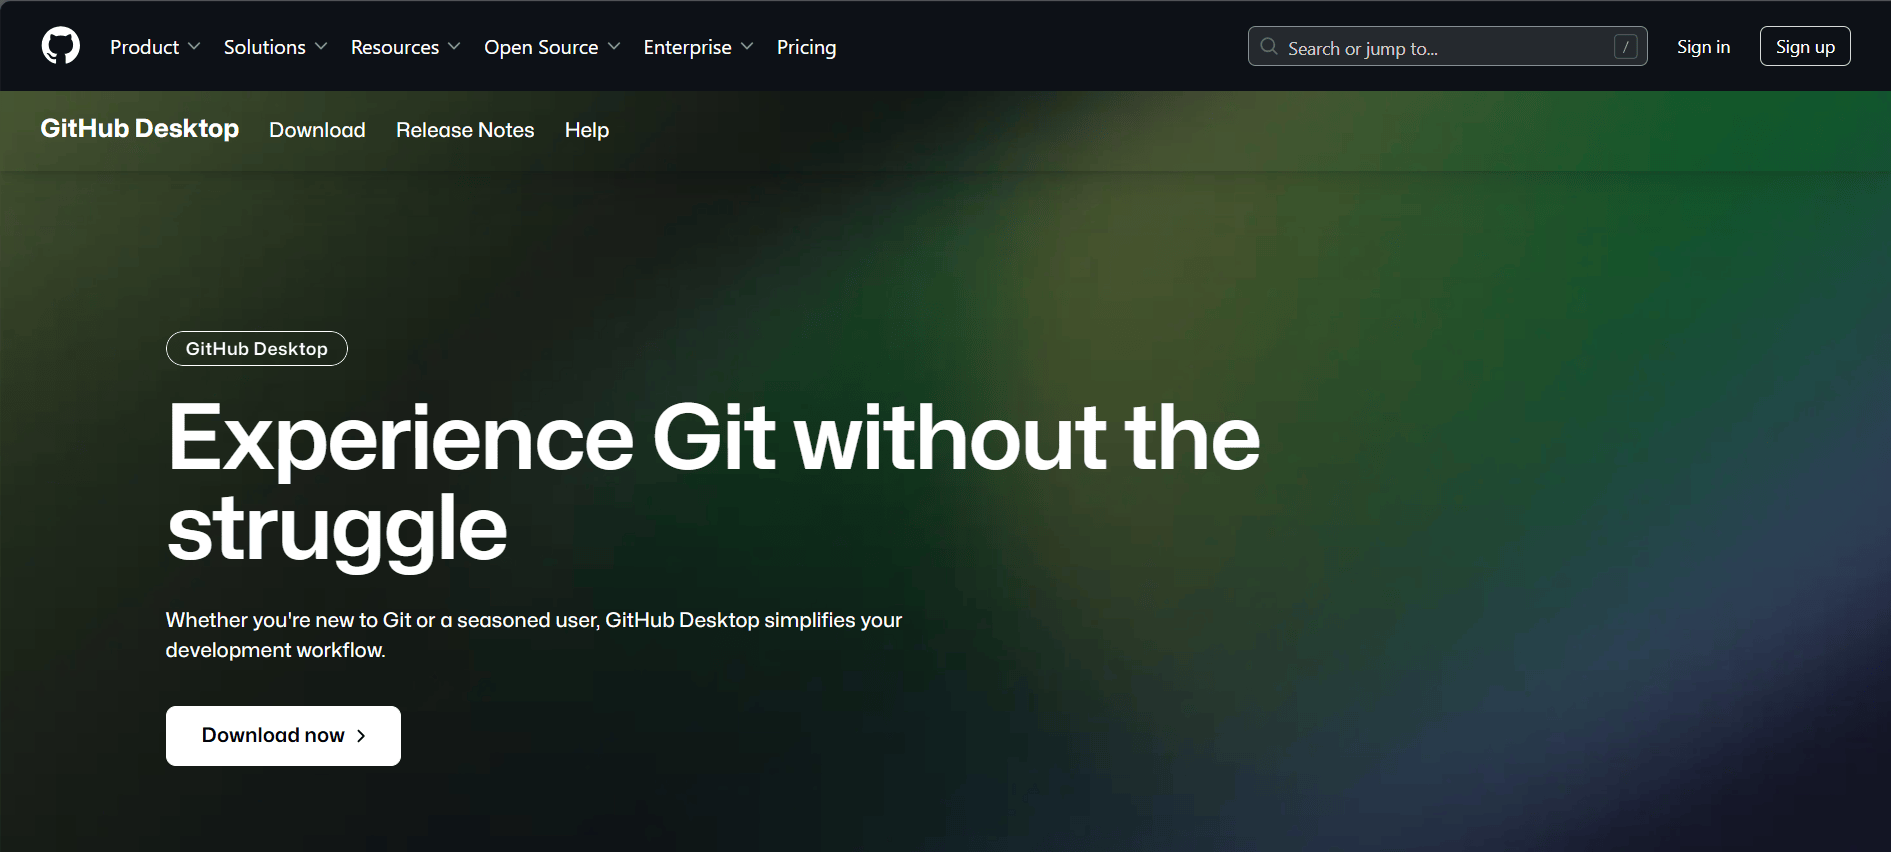
Task: Expand the Enterprise dropdown menu
Action: (698, 47)
